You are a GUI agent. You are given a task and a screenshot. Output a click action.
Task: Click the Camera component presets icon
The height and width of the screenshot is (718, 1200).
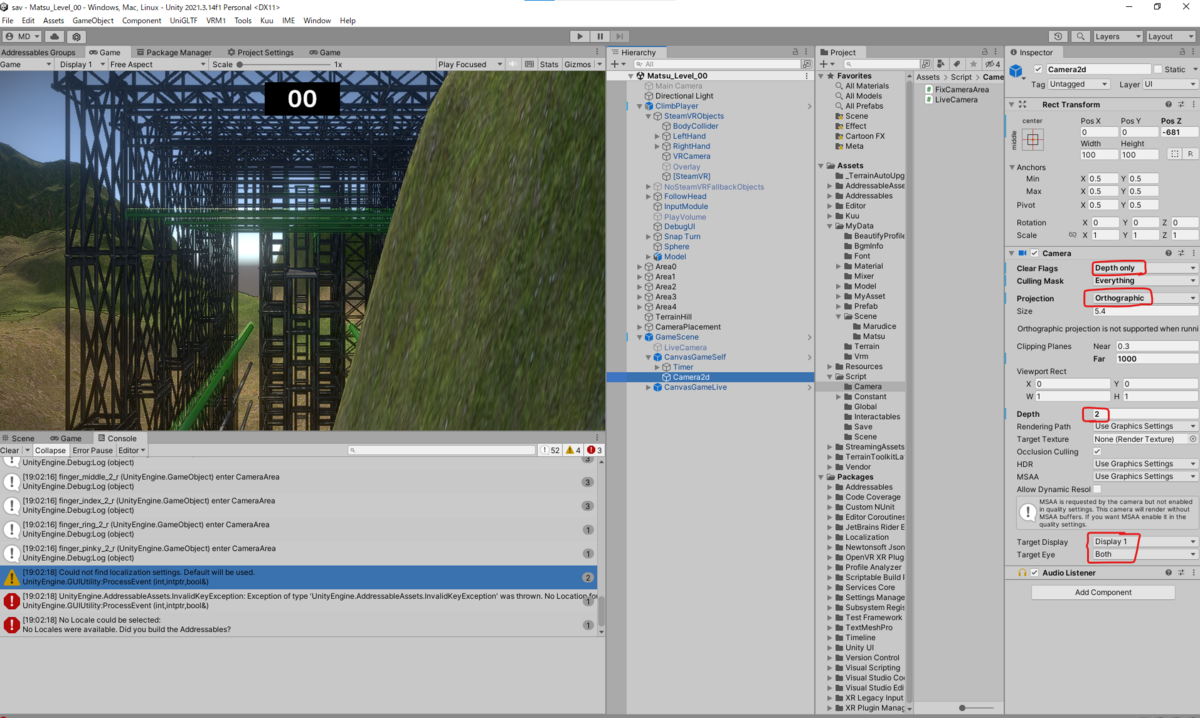coord(1180,253)
